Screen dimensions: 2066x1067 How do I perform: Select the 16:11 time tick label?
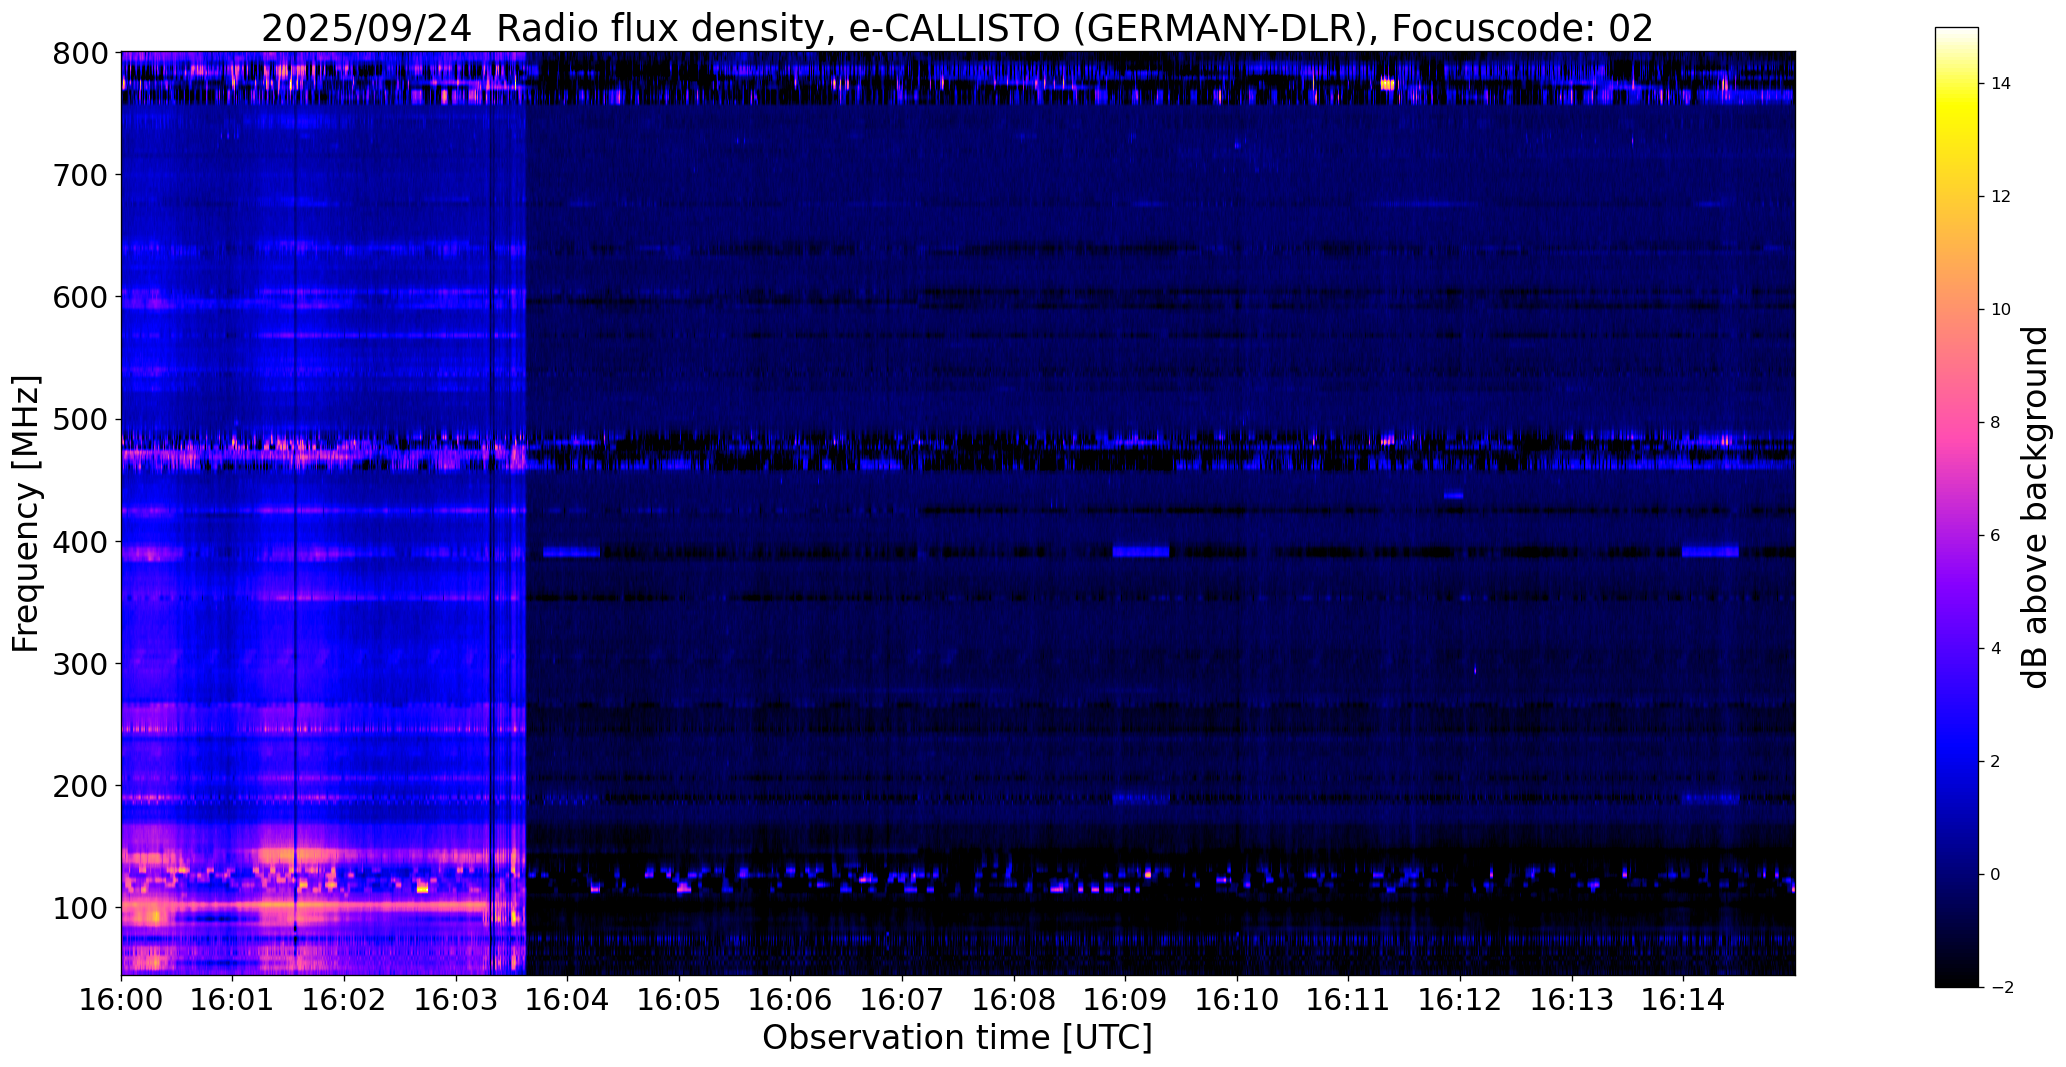click(x=1348, y=1000)
